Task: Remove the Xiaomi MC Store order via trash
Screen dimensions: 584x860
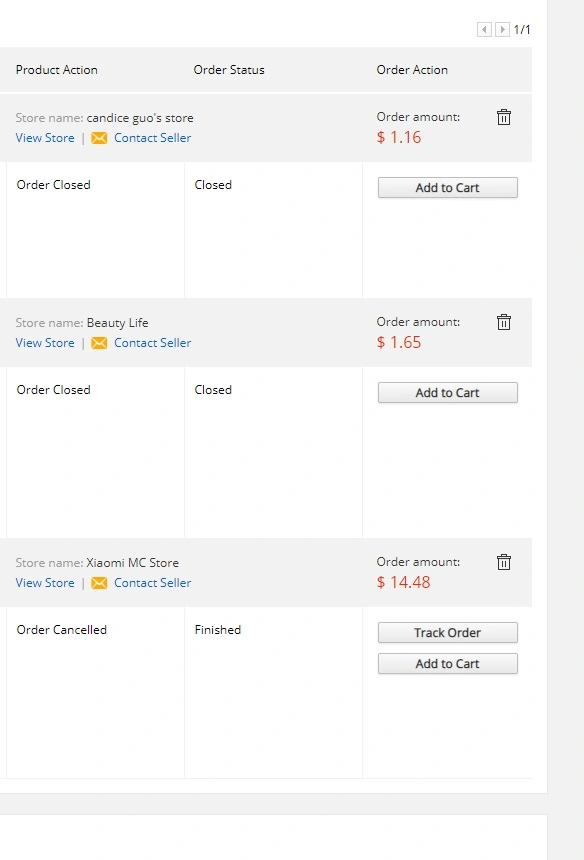Action: [503, 562]
